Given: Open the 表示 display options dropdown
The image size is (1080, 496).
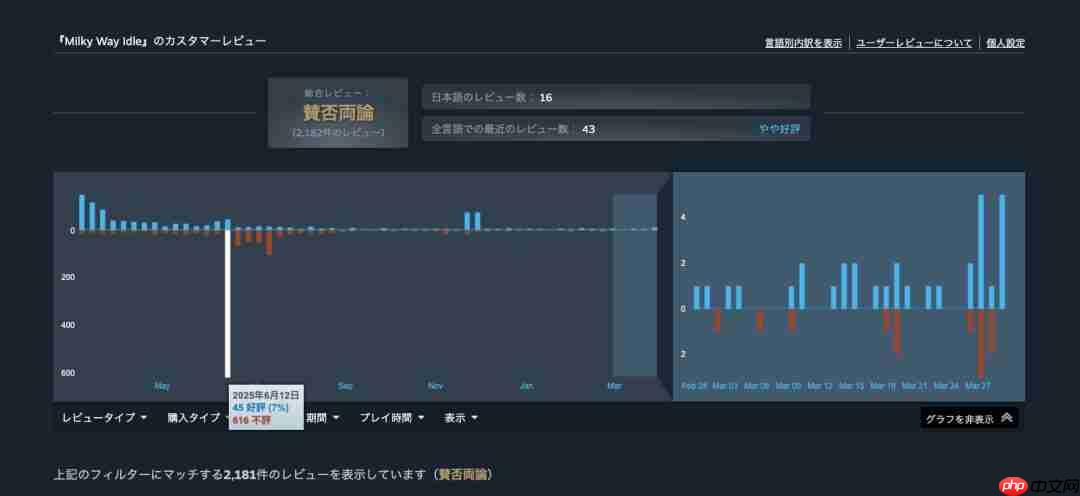Looking at the screenshot, I should [x=461, y=417].
